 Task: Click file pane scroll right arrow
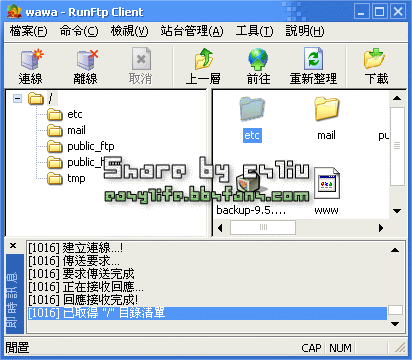click(x=381, y=228)
